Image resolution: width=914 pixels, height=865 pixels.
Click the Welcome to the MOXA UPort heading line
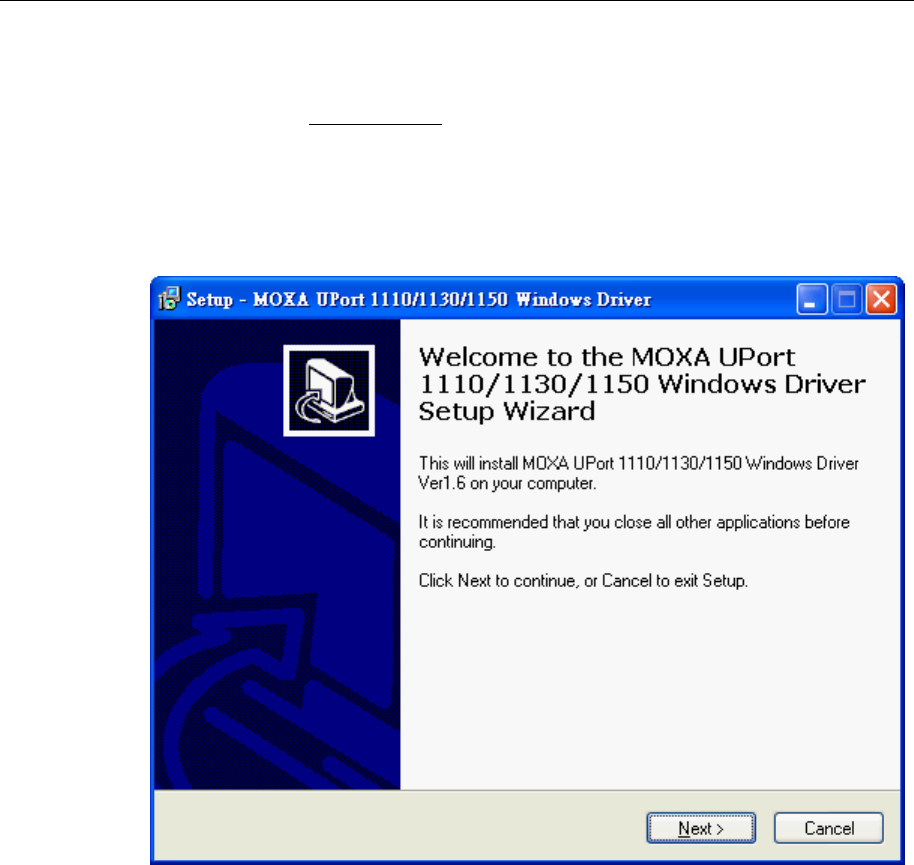(607, 357)
